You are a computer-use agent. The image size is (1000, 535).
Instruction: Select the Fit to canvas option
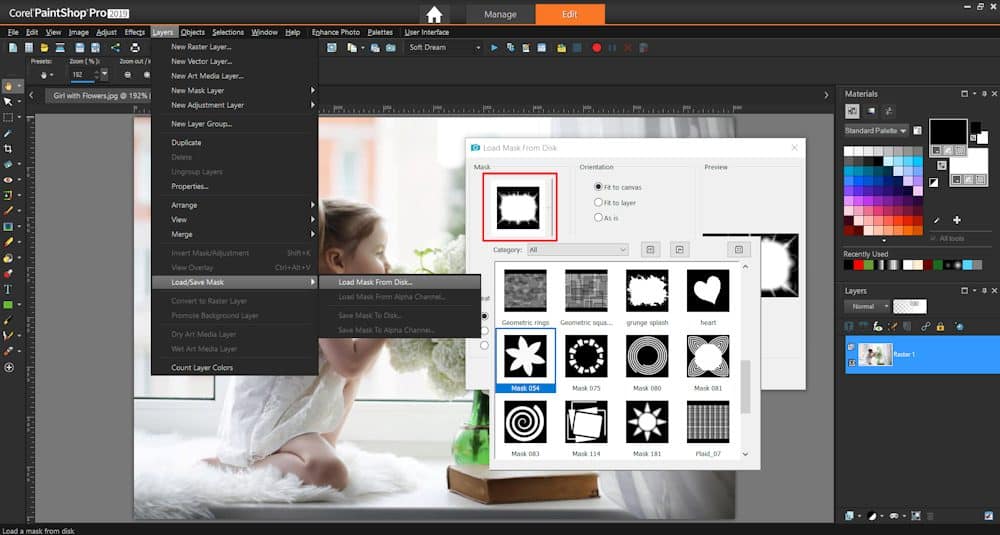tap(599, 187)
